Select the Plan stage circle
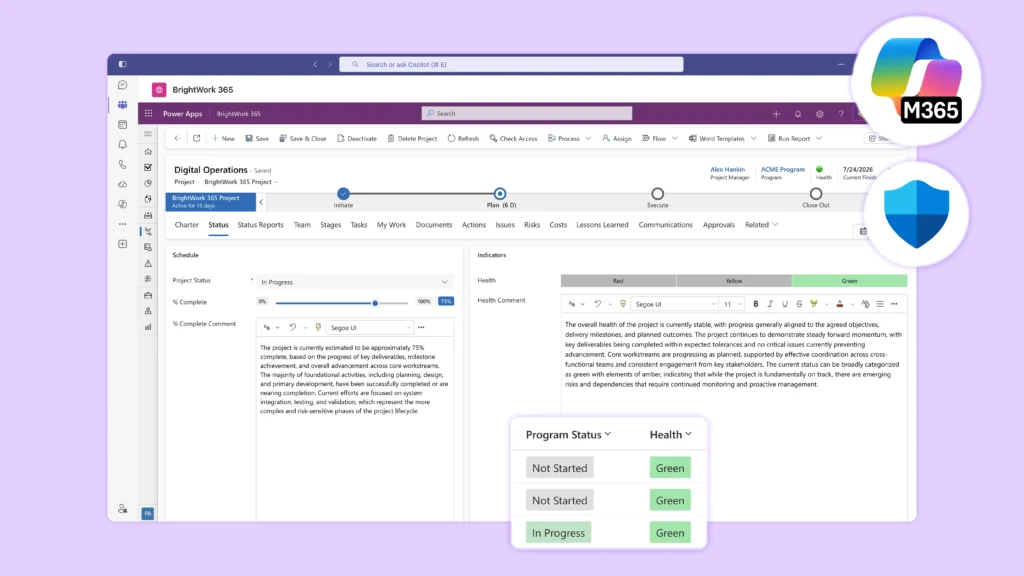 [500, 194]
